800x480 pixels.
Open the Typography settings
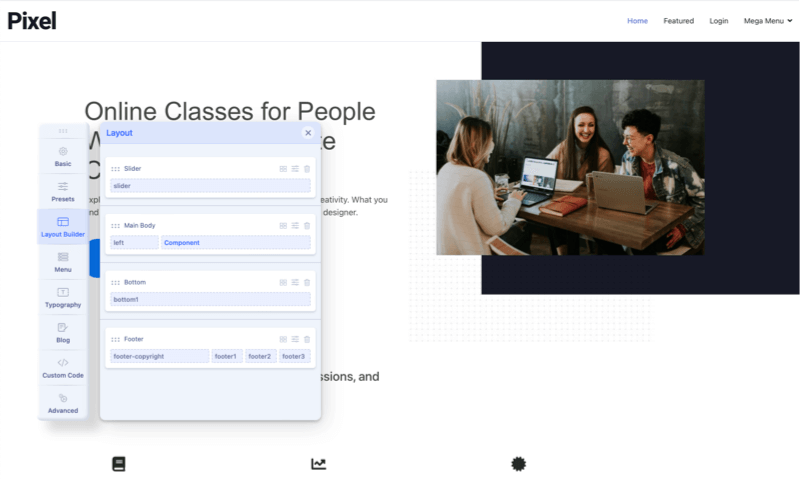click(x=63, y=297)
